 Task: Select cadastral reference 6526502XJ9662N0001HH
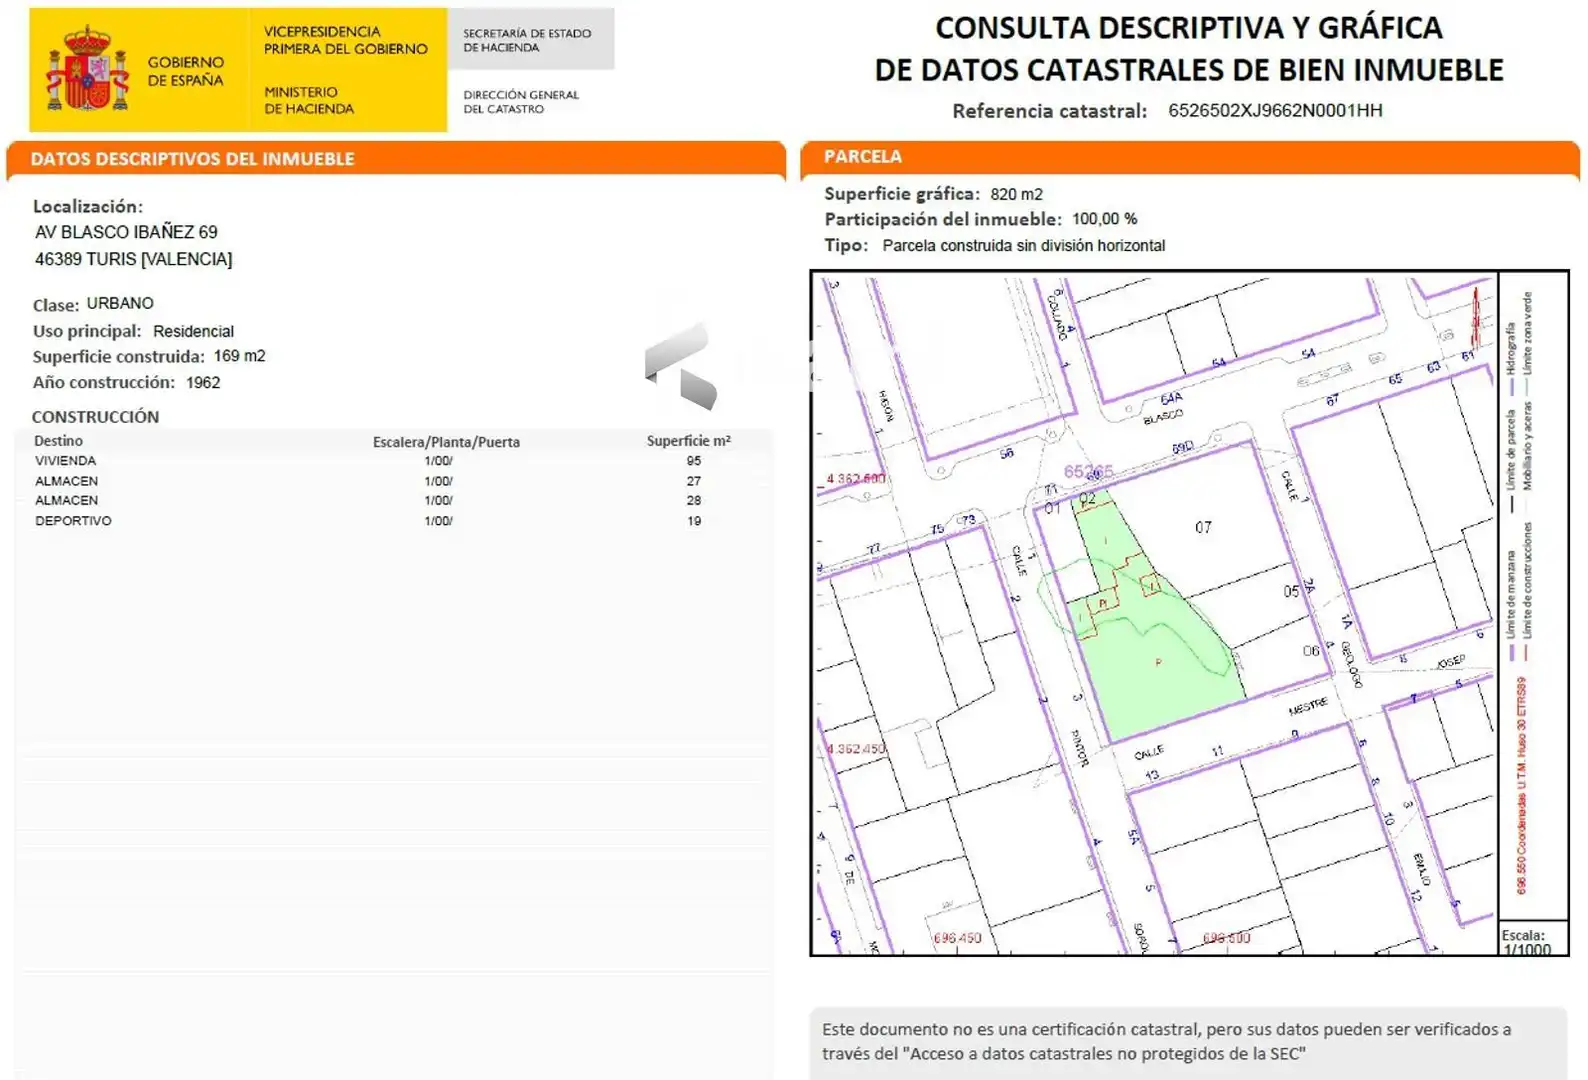(x=1275, y=111)
